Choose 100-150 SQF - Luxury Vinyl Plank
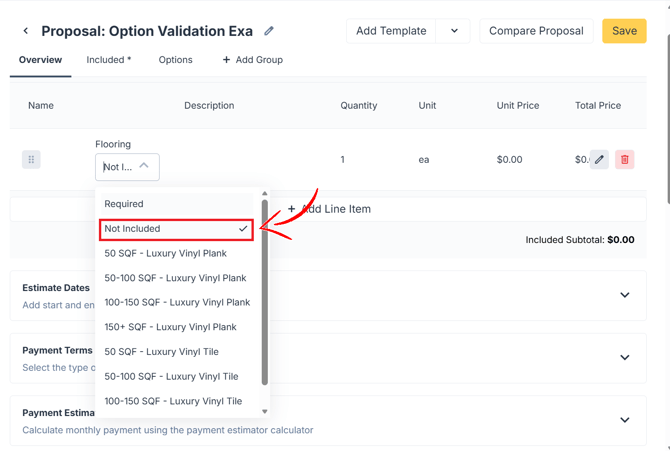 pyautogui.click(x=177, y=303)
